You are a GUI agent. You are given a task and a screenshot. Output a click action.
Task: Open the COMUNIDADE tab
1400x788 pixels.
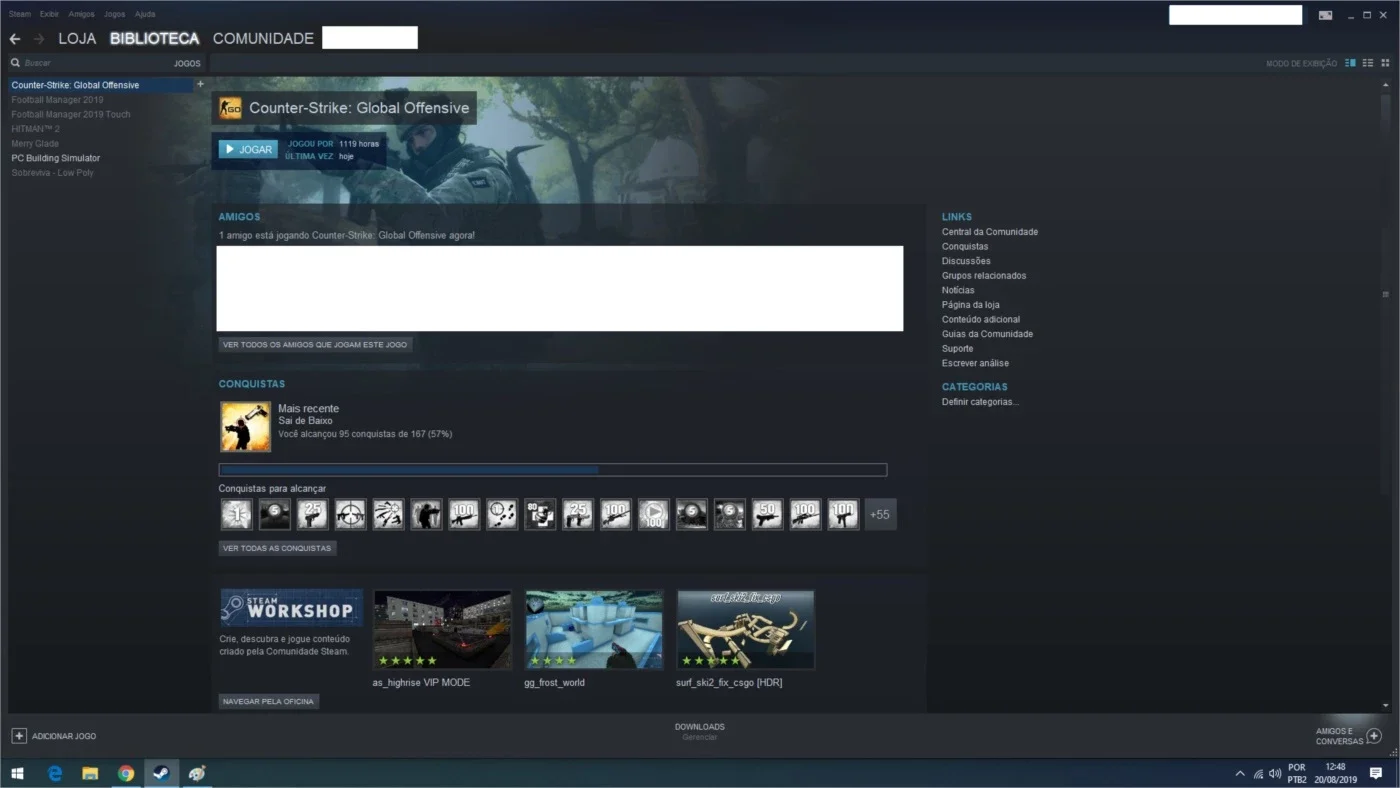coord(263,39)
